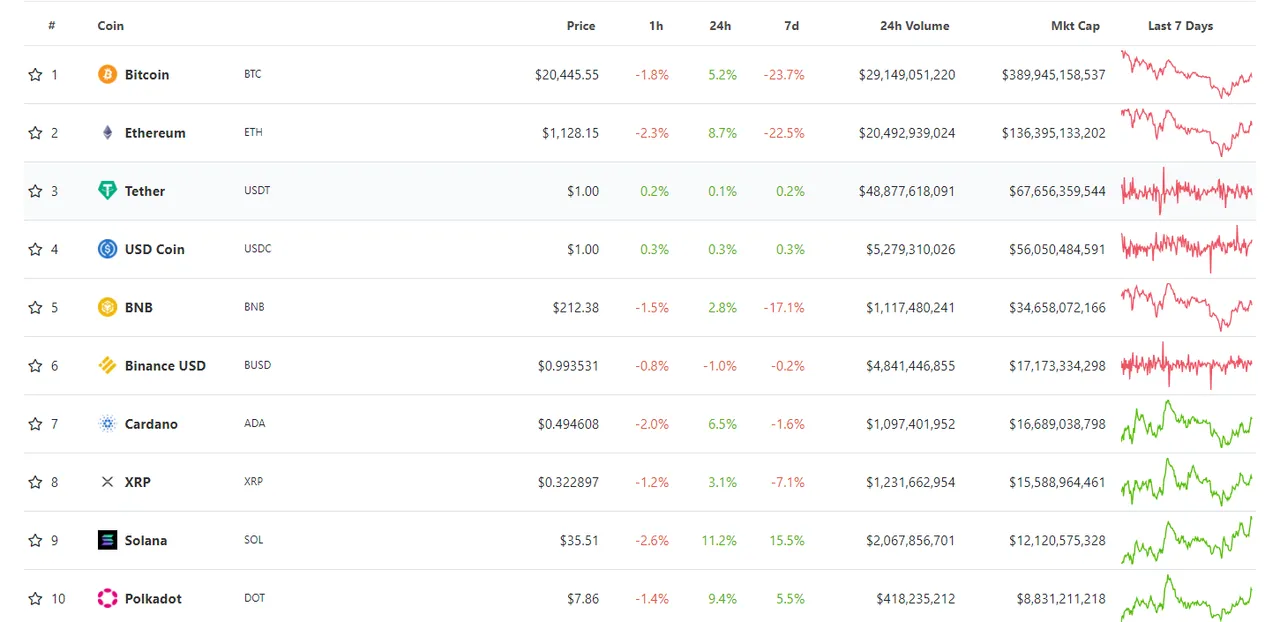Mark Solana with the star icon

click(x=35, y=540)
